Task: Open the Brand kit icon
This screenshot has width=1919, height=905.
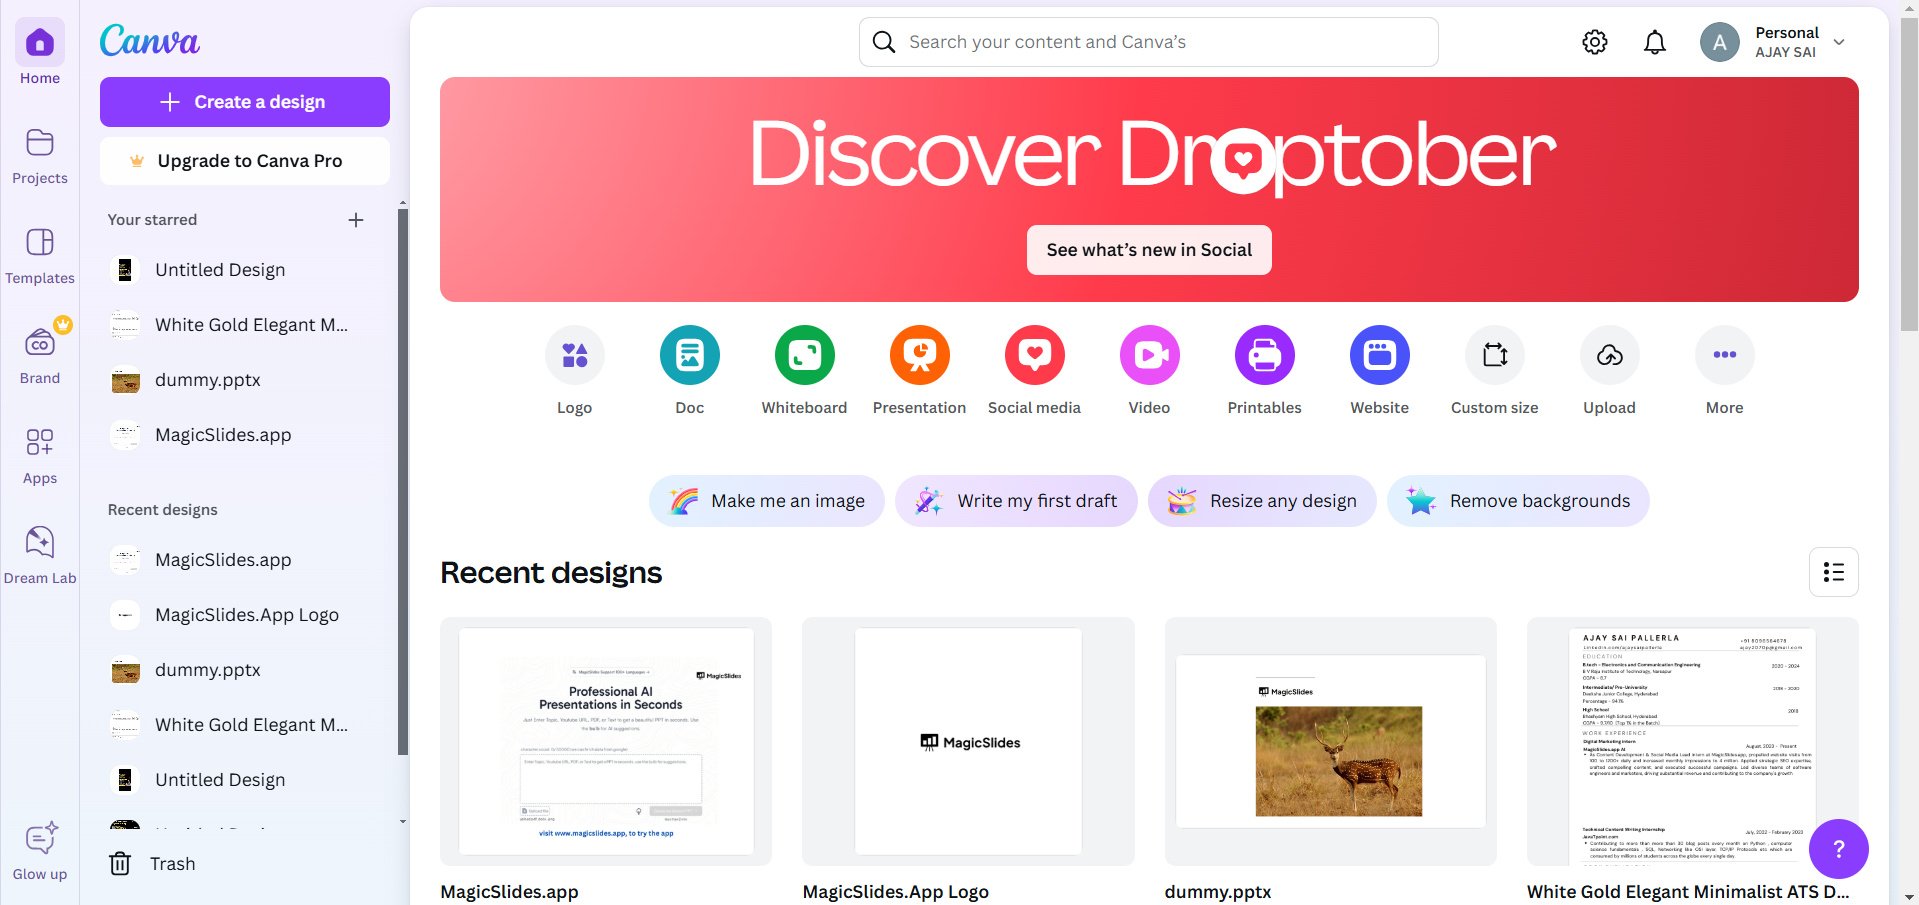Action: 40,343
